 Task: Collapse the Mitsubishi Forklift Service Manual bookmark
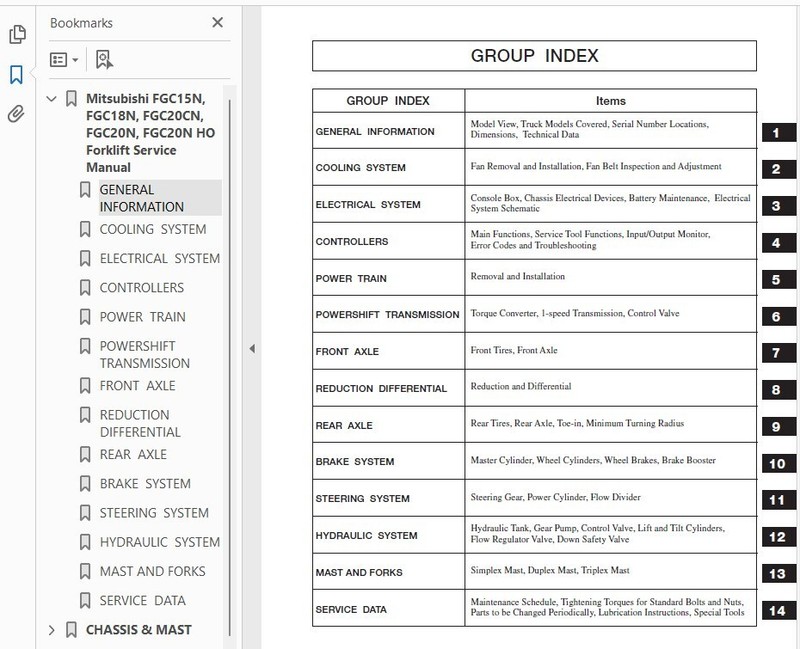click(52, 98)
